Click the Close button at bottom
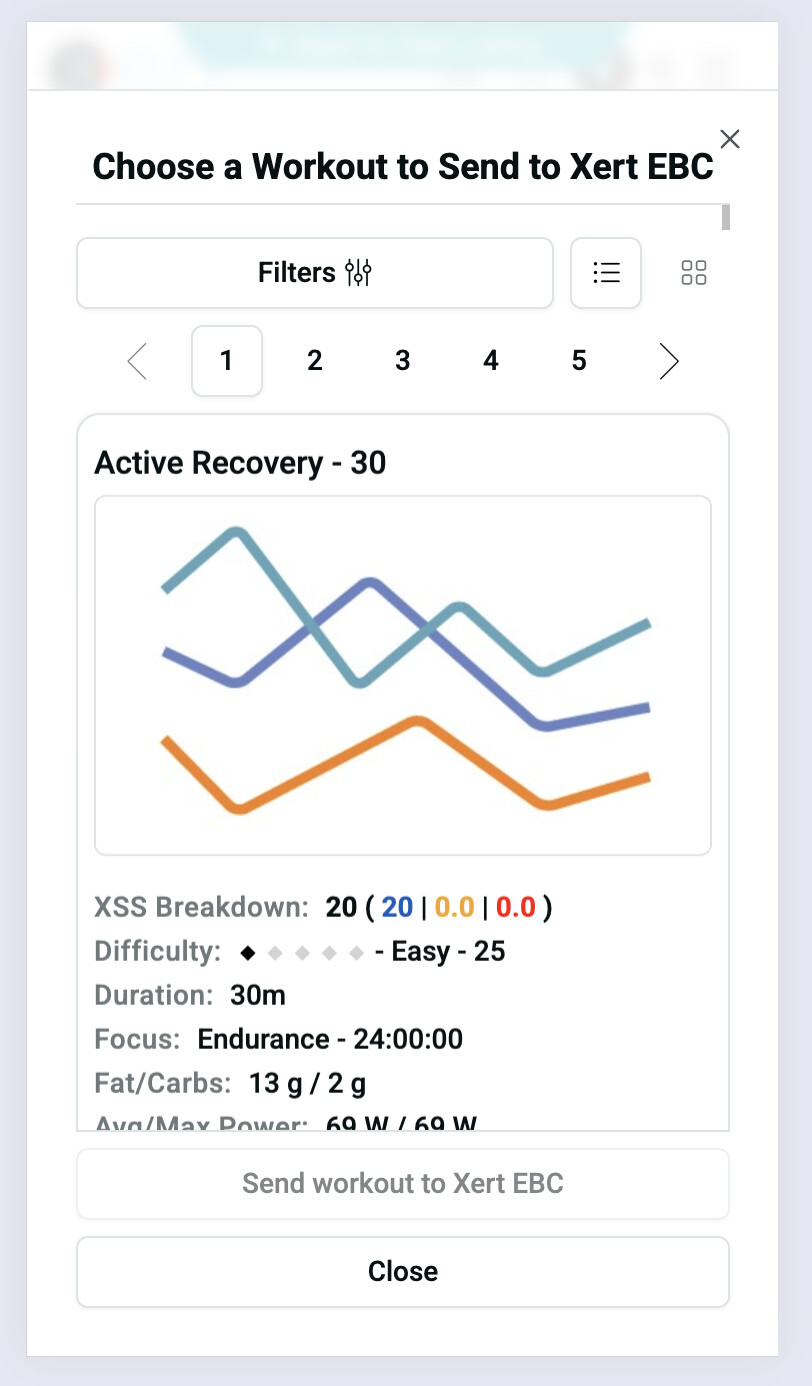The width and height of the screenshot is (812, 1386). (x=403, y=1271)
